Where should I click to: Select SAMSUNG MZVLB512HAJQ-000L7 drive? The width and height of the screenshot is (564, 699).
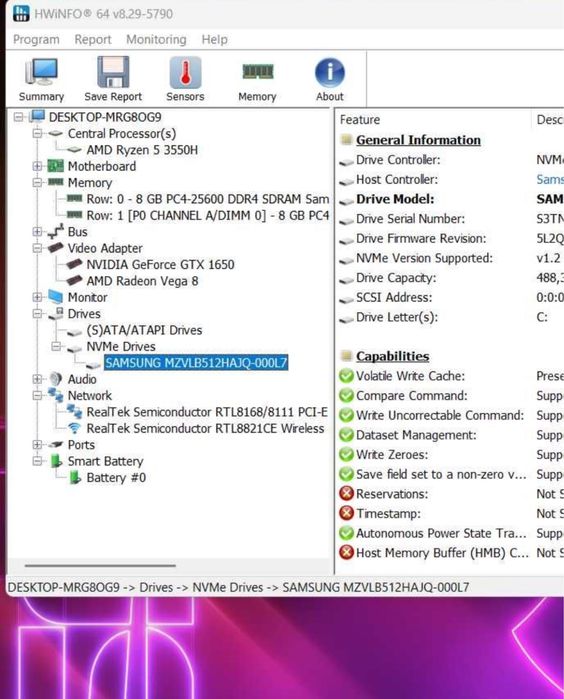click(196, 363)
